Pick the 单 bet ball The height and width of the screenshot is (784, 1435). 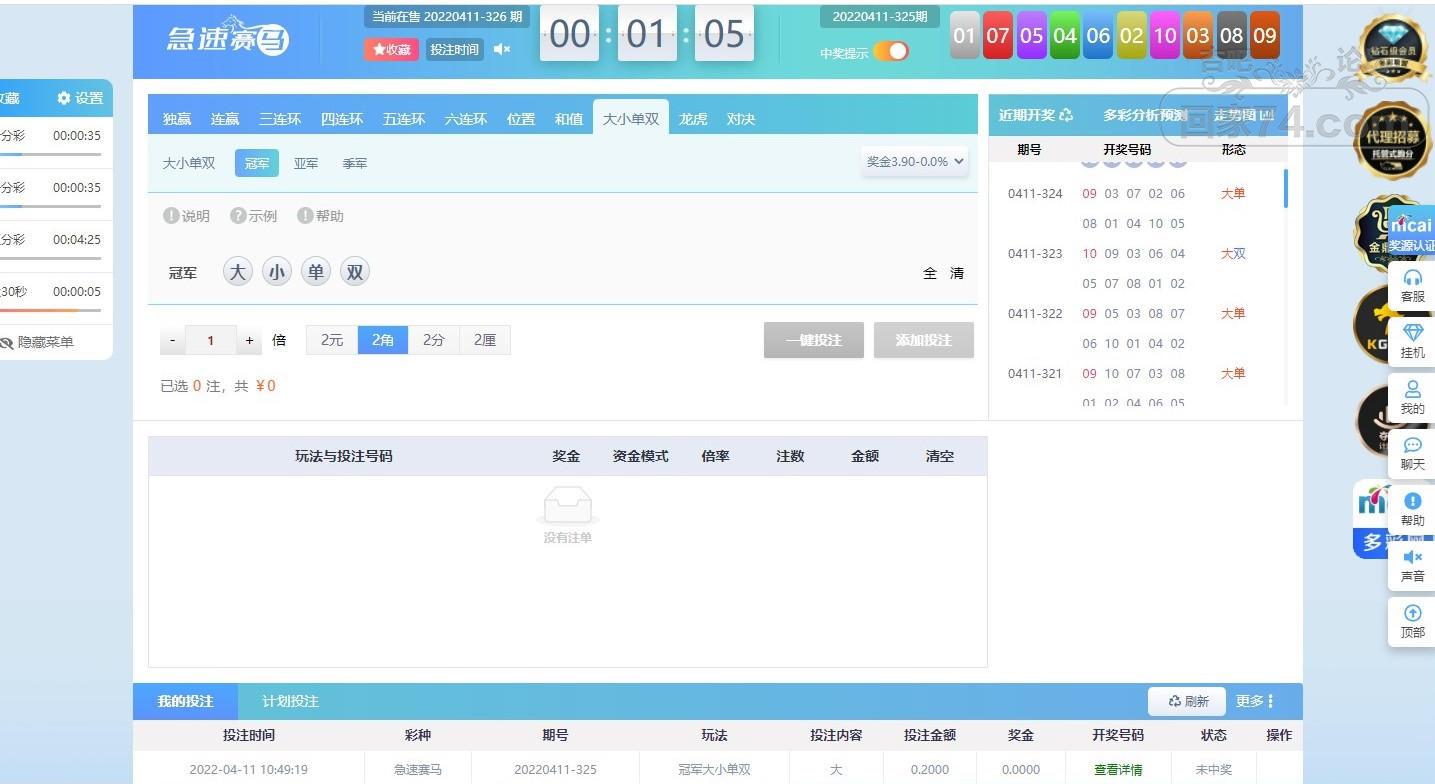316,272
